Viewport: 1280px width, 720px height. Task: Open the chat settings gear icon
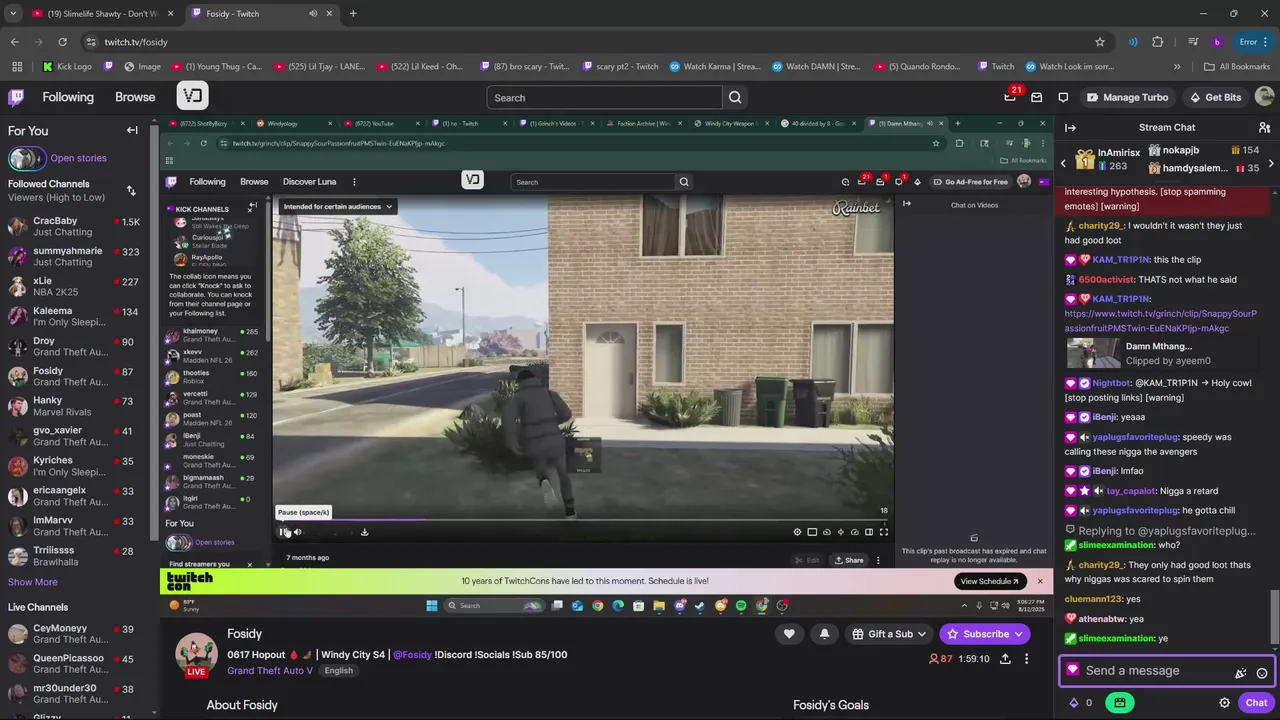point(1224,703)
